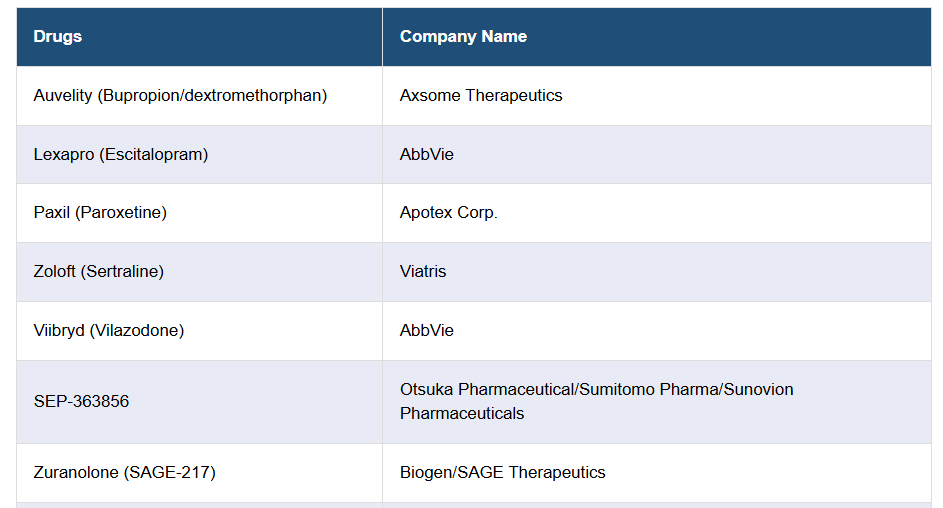The height and width of the screenshot is (508, 943).
Task: Select the SEP-363856 drug cell
Action: click(x=81, y=402)
